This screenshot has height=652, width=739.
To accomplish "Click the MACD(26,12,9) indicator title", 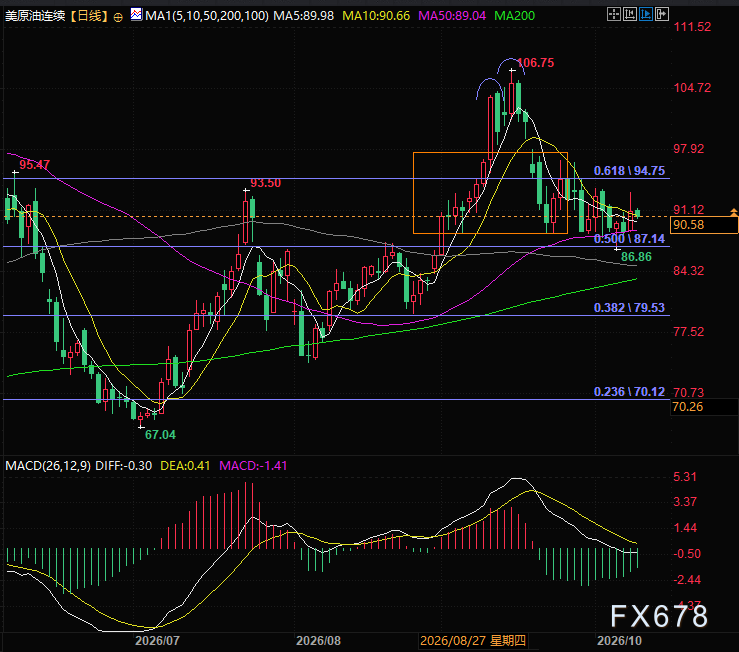I will tap(48, 466).
